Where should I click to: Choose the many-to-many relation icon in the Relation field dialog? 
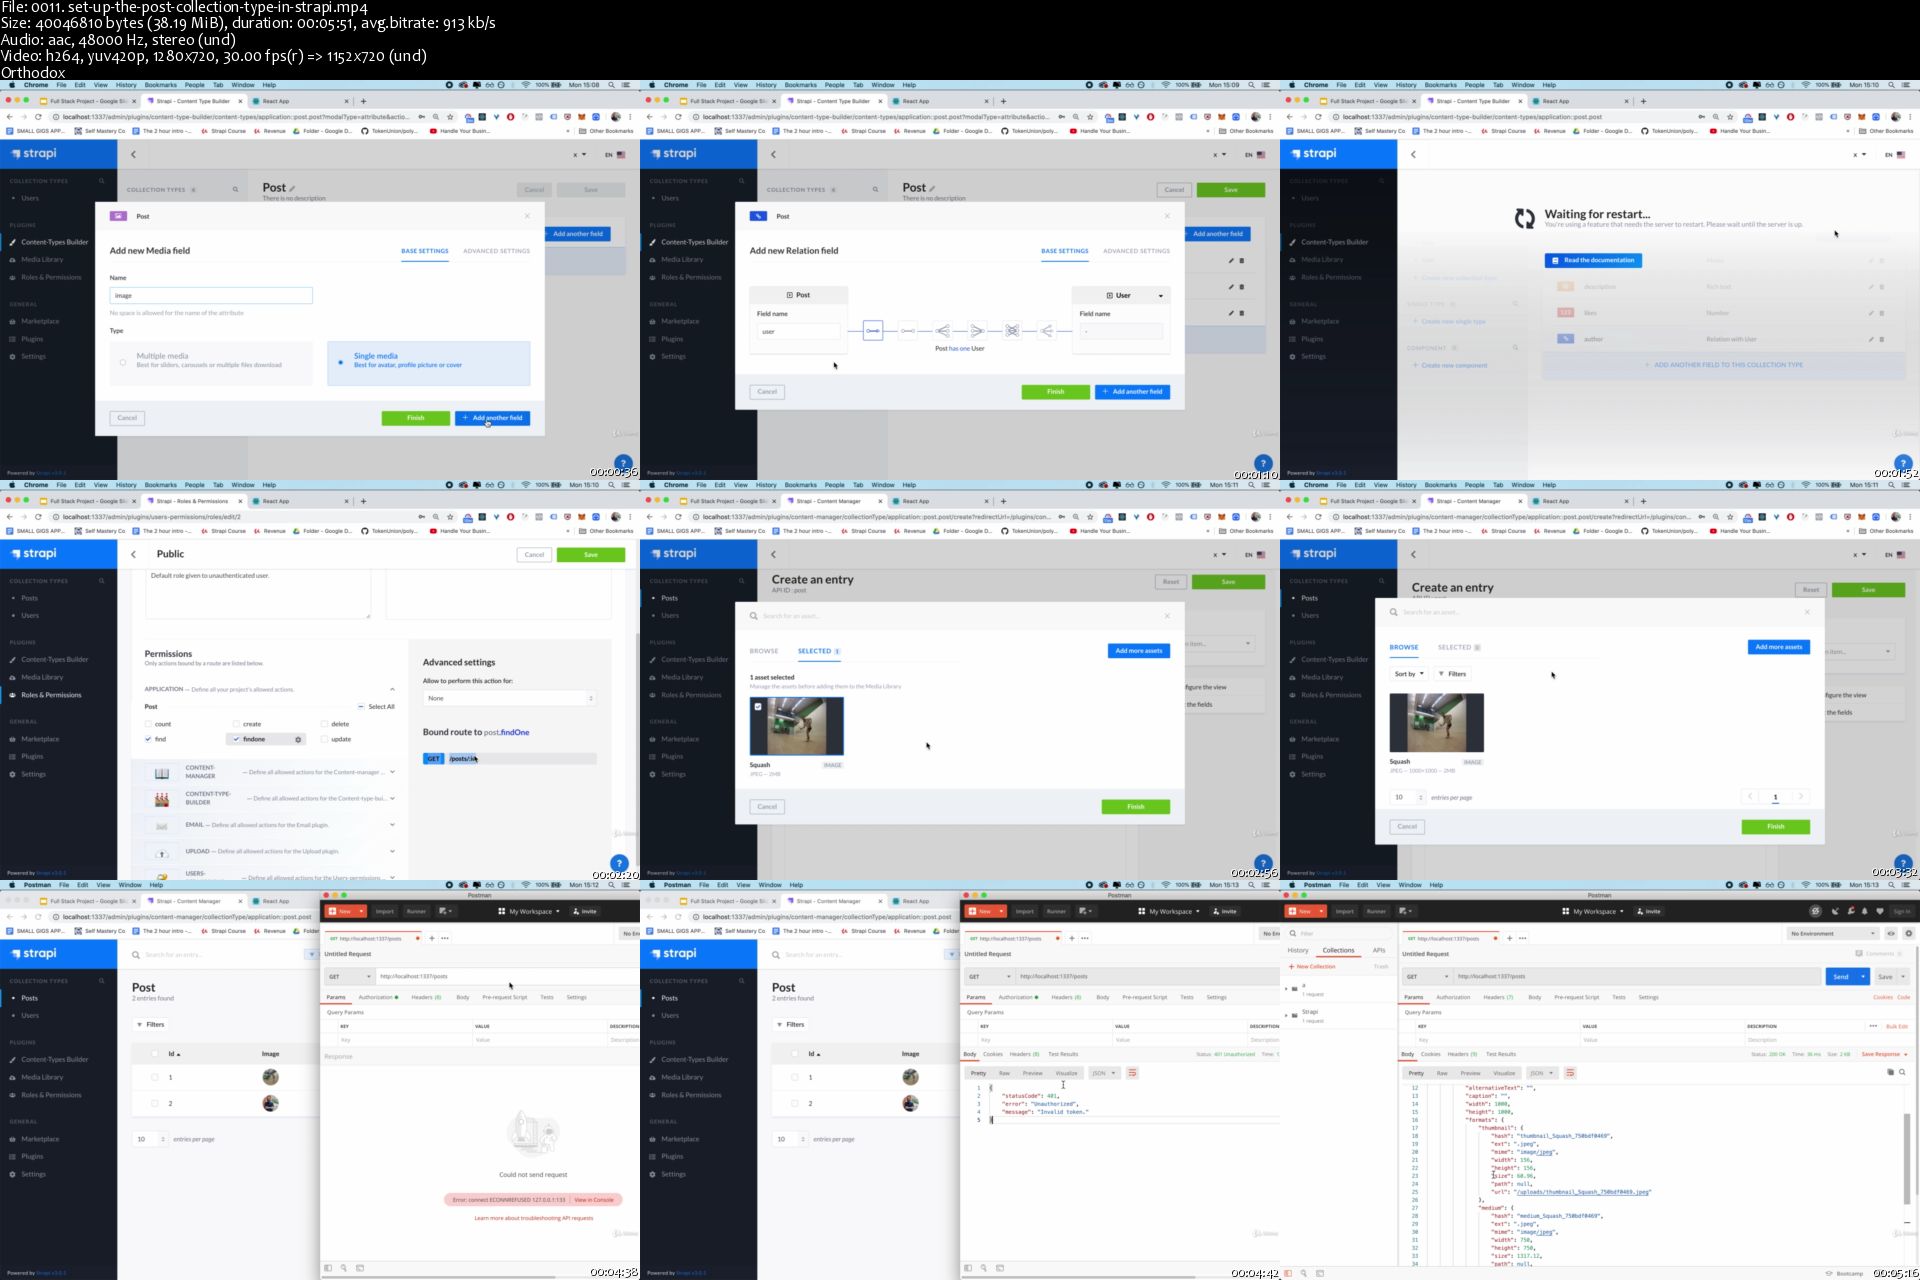point(1012,331)
